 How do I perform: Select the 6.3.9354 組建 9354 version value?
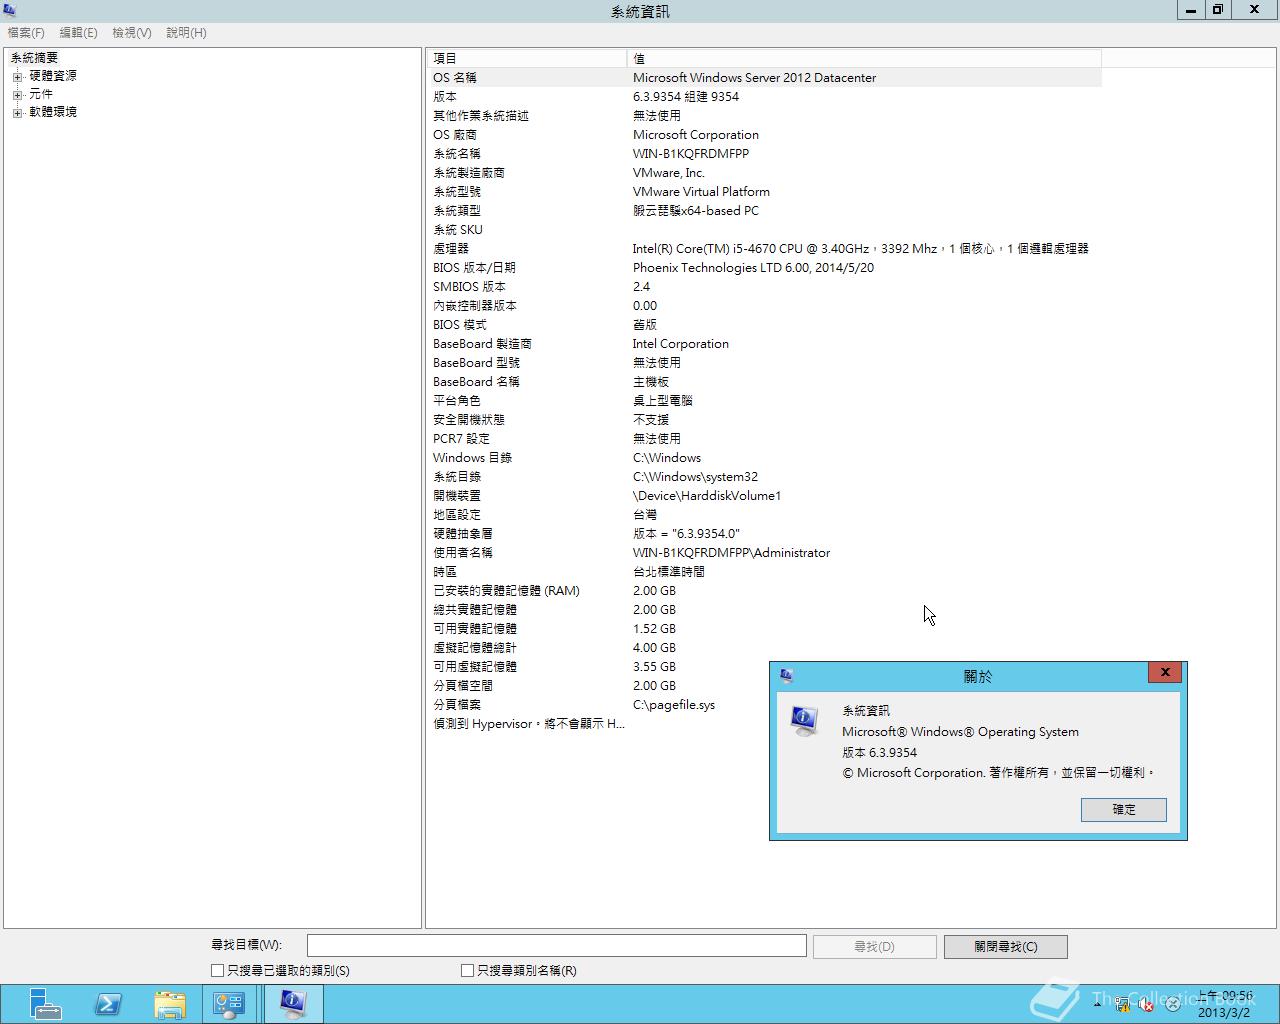[686, 96]
